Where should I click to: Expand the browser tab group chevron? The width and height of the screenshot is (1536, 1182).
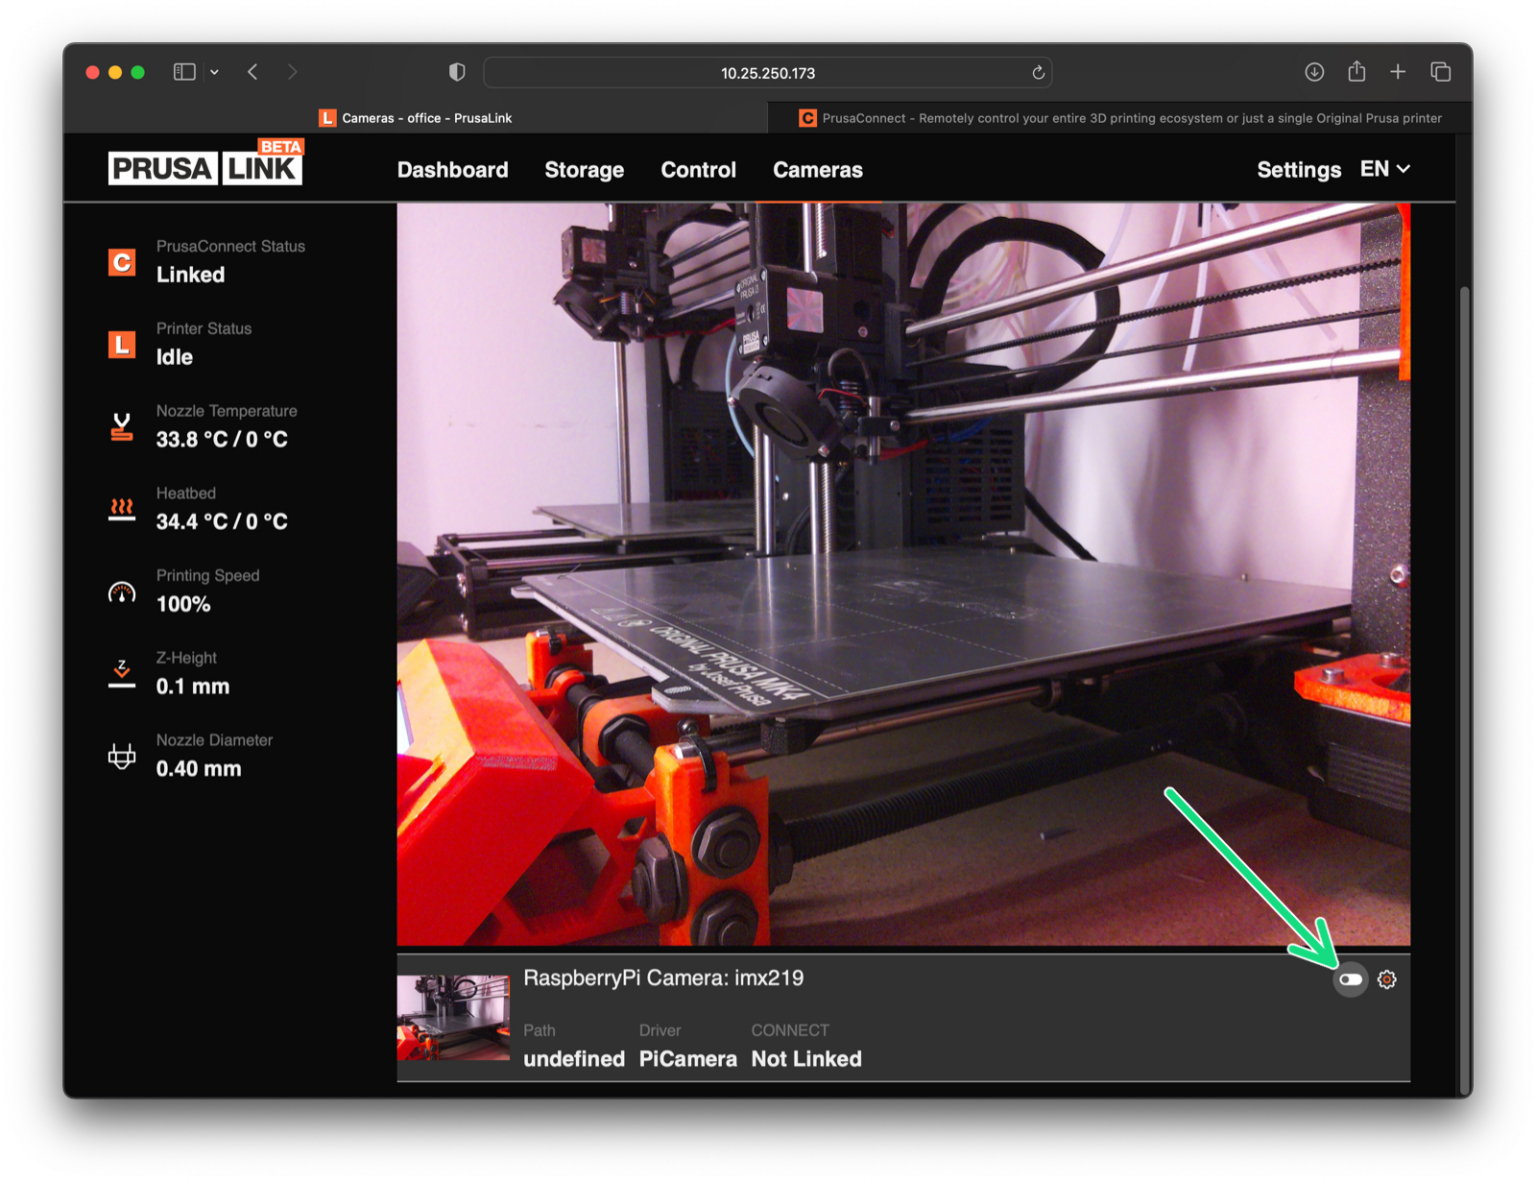coord(214,71)
